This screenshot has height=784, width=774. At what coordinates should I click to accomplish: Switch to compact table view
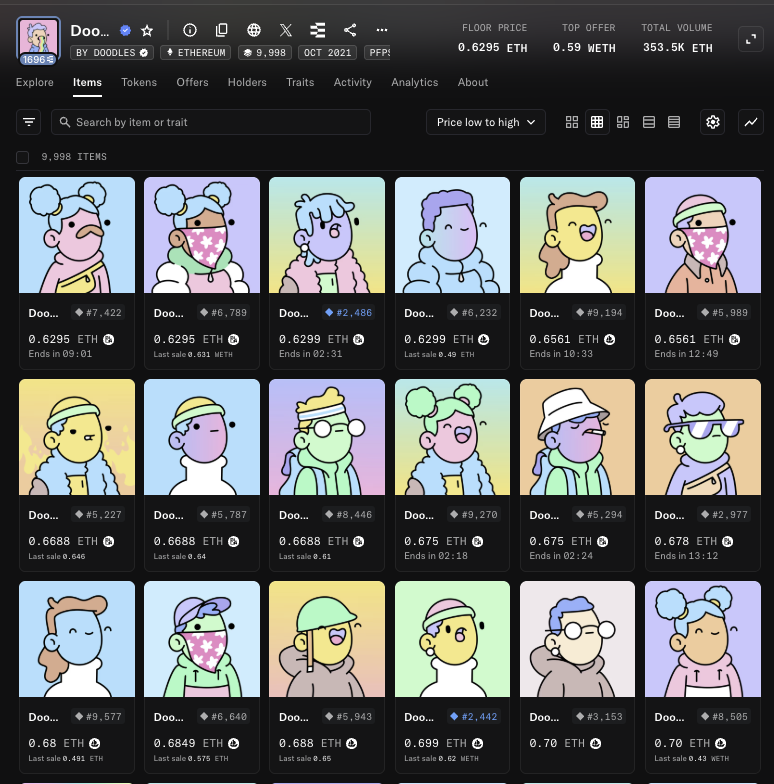click(674, 122)
